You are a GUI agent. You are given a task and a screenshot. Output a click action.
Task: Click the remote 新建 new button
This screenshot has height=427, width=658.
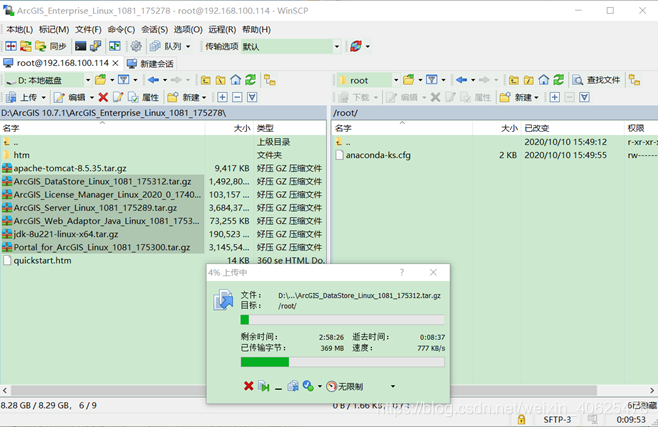point(519,97)
